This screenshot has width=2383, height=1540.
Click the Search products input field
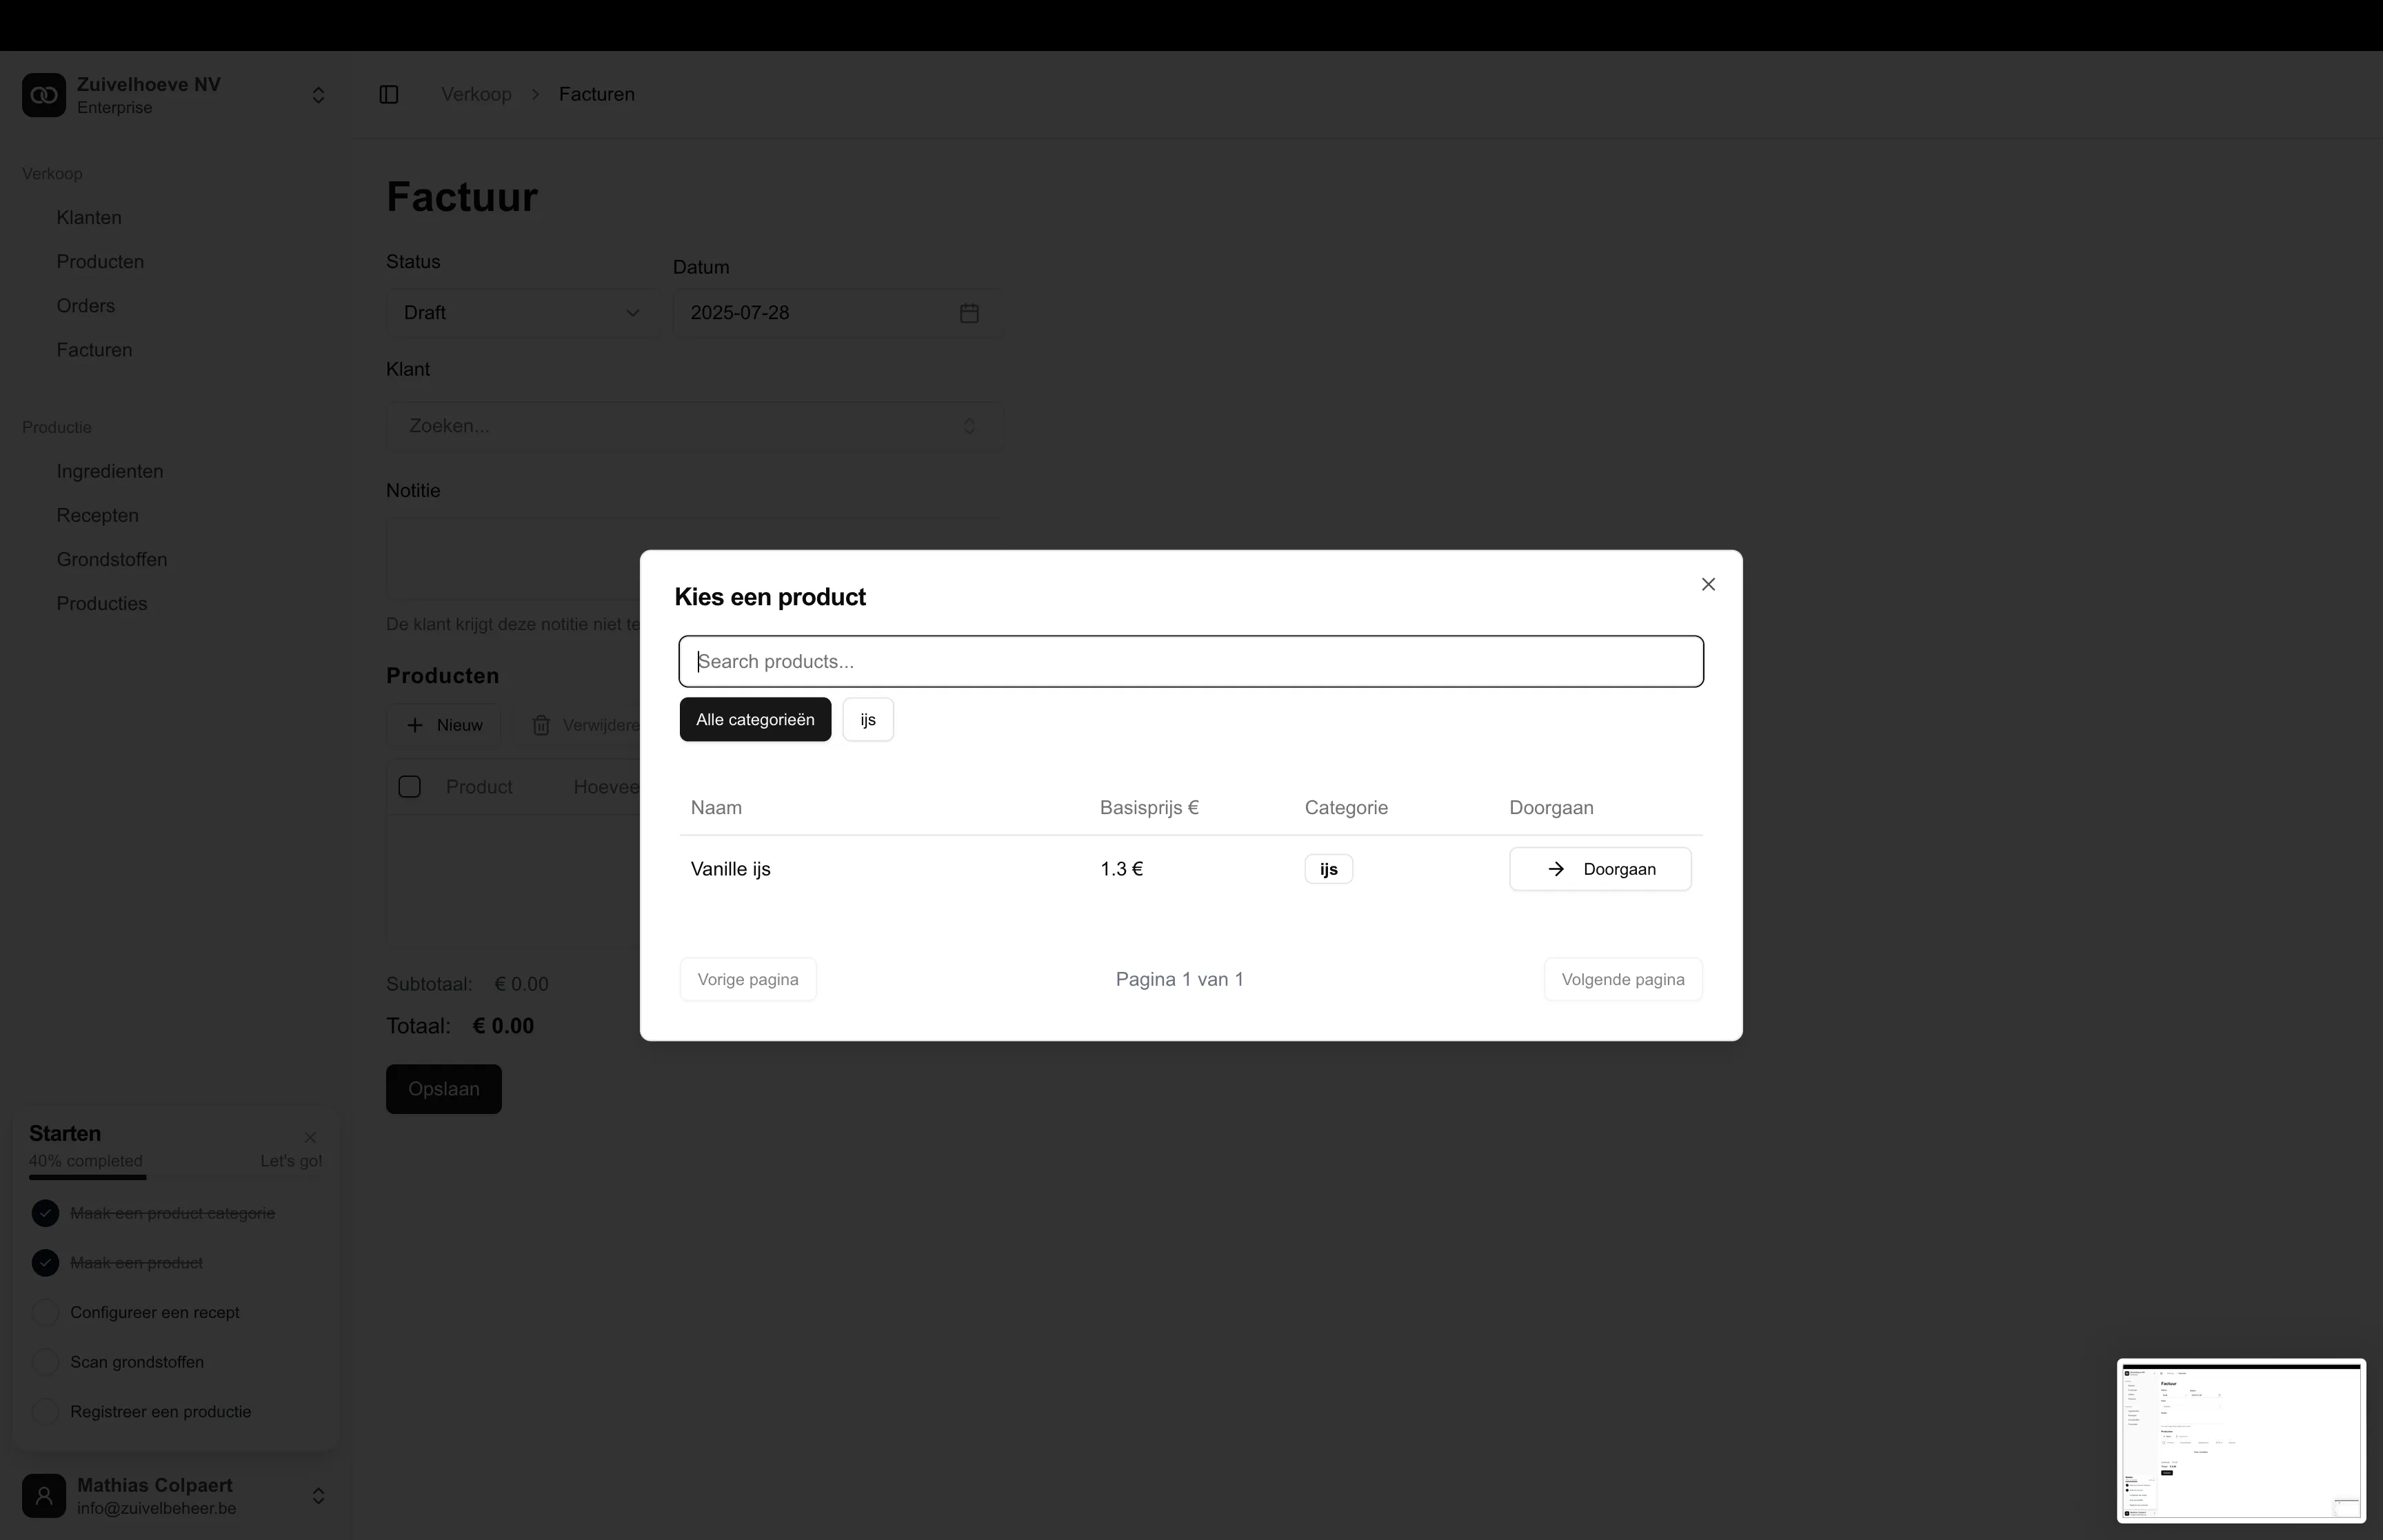coord(1191,661)
